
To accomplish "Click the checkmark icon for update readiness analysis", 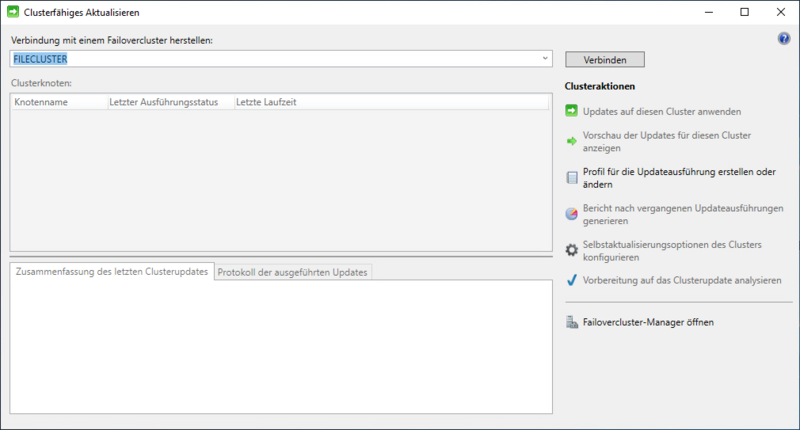I will [572, 281].
